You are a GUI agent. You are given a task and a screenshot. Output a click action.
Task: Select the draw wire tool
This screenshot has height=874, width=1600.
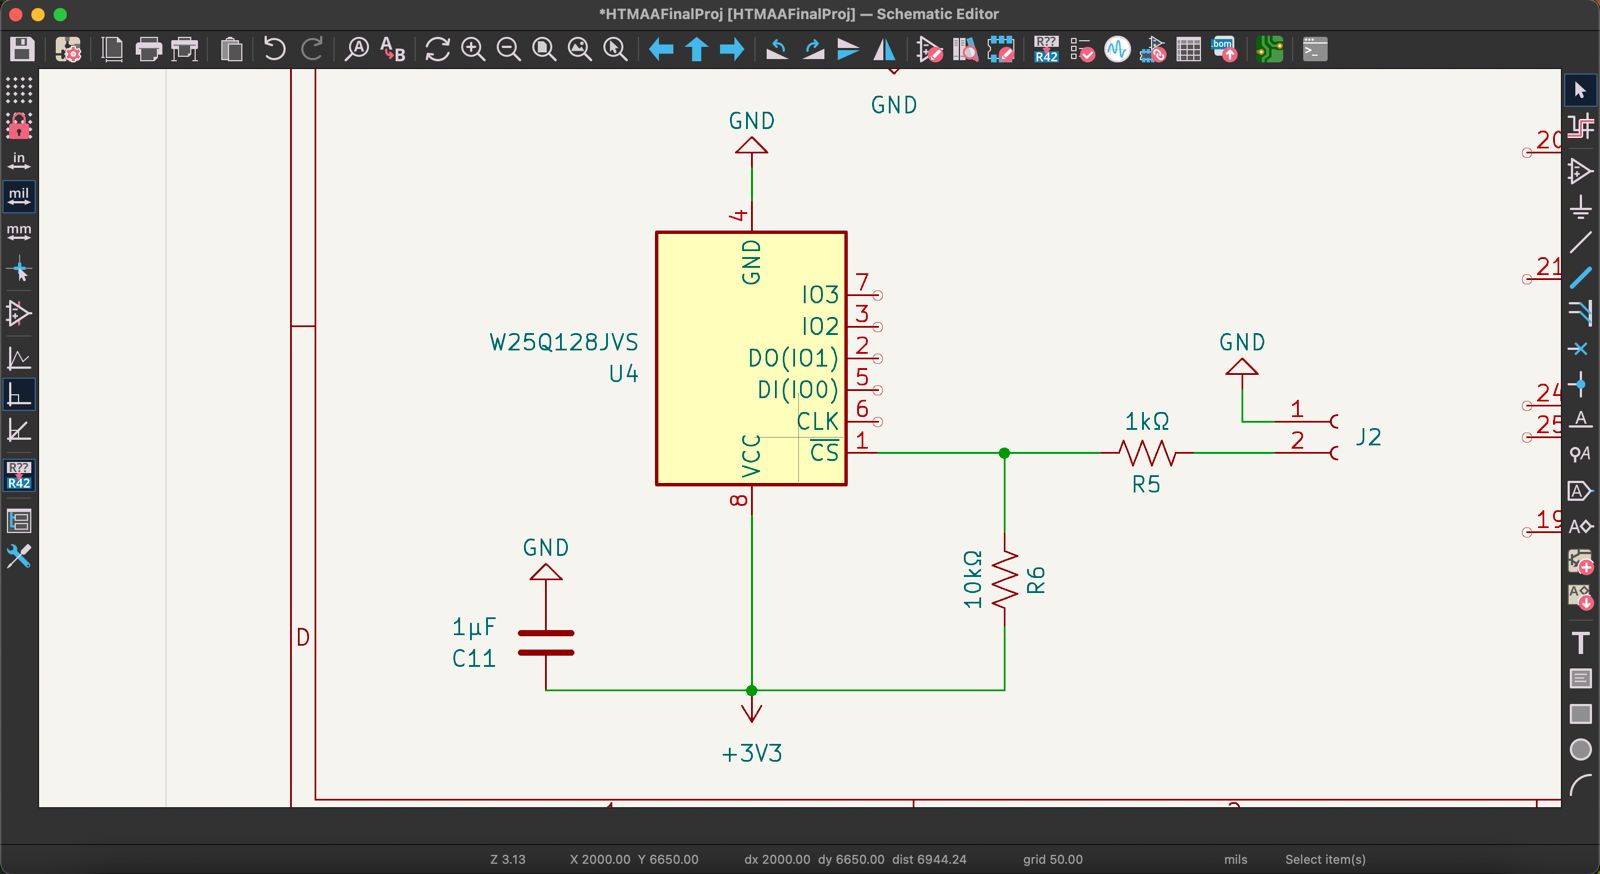1580,243
